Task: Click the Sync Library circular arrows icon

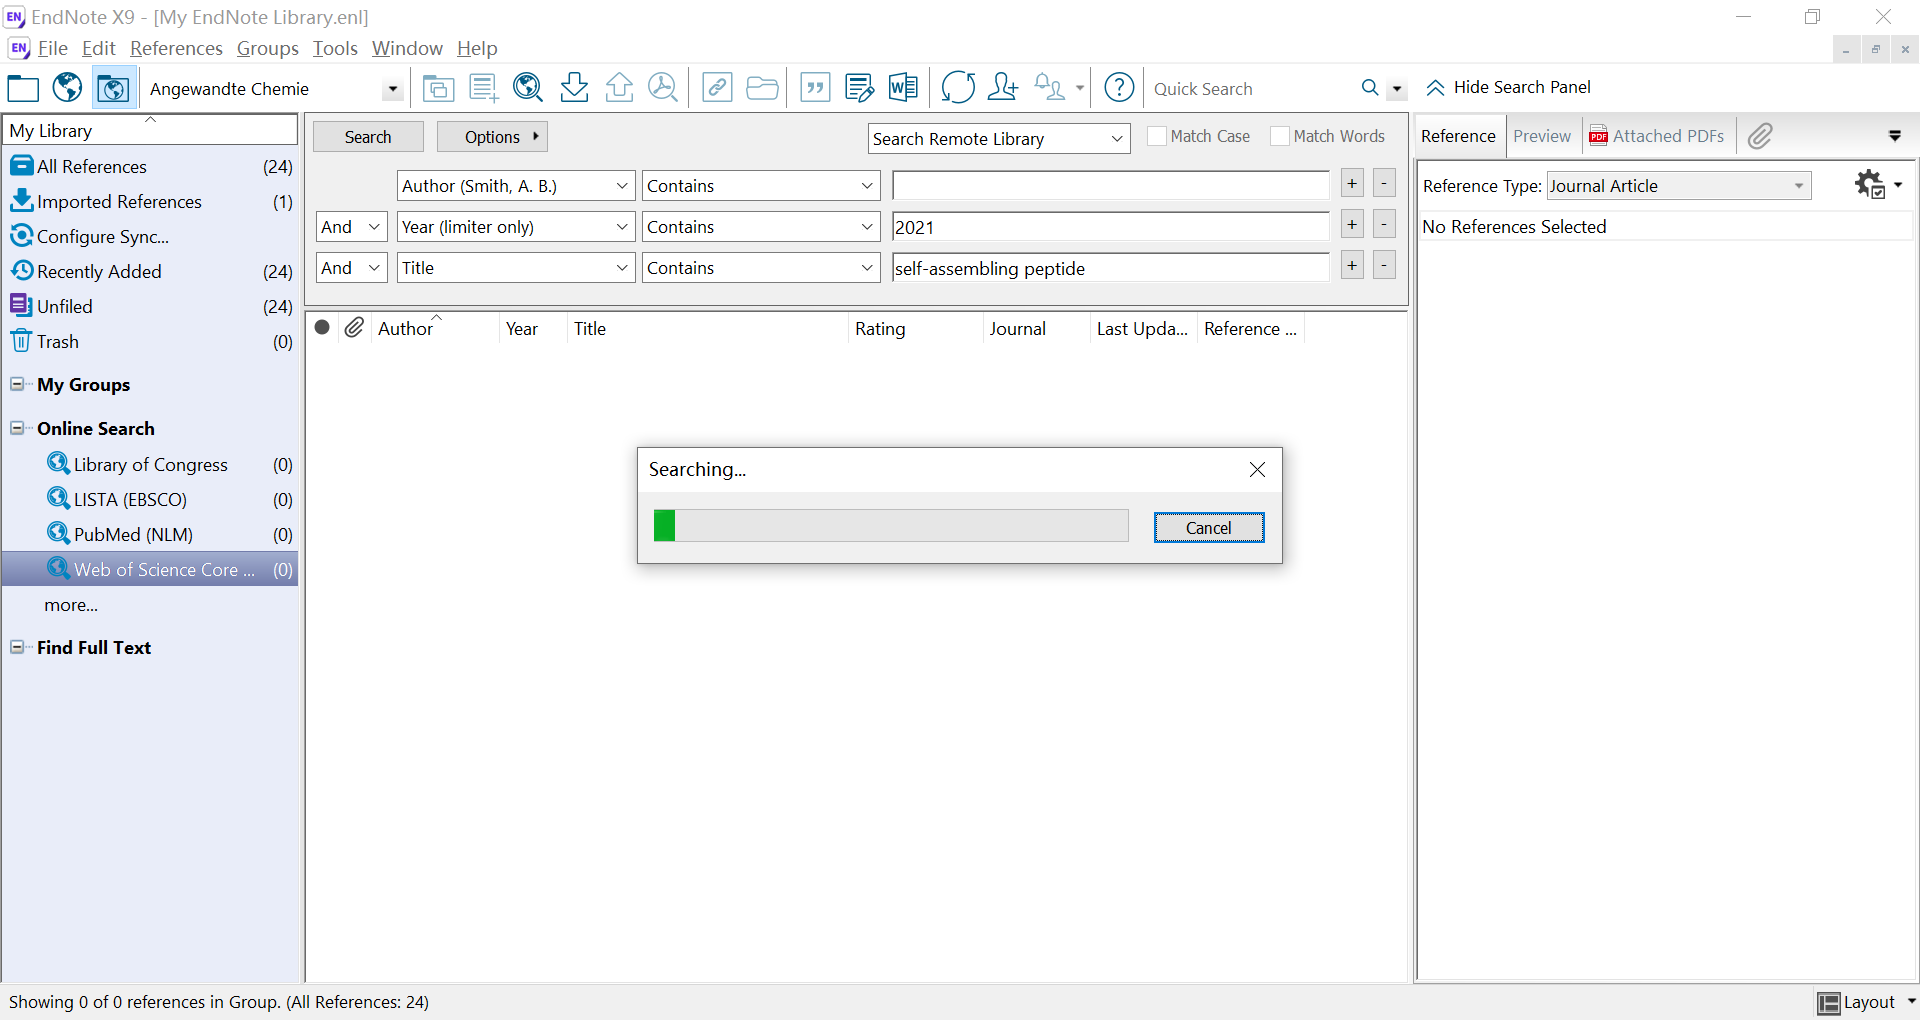Action: pyautogui.click(x=958, y=88)
